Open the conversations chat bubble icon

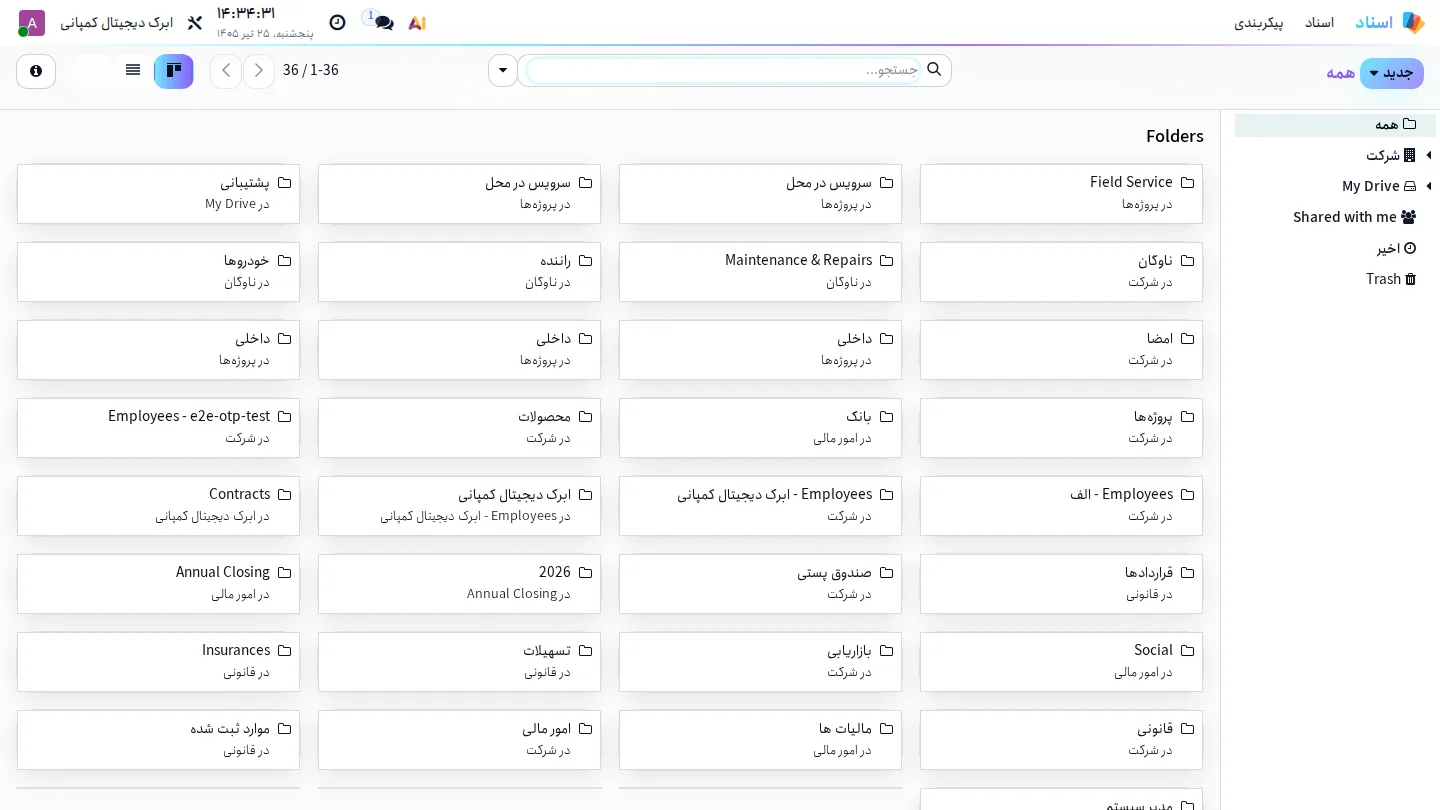pyautogui.click(x=383, y=22)
